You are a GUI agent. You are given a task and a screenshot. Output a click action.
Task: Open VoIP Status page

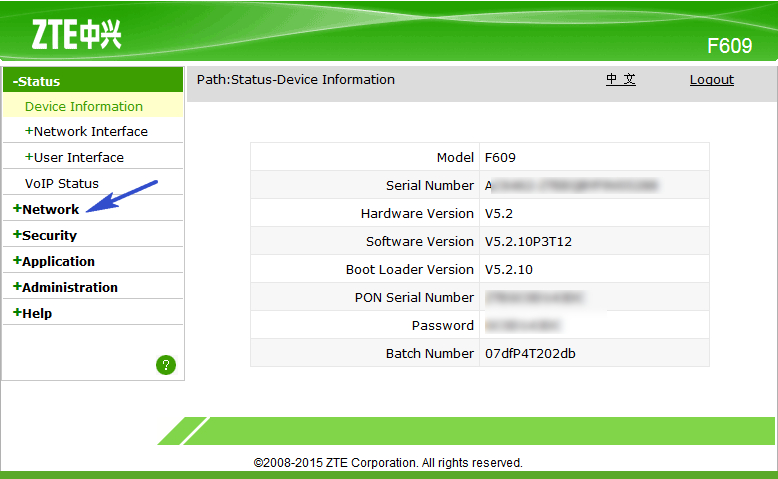point(62,184)
